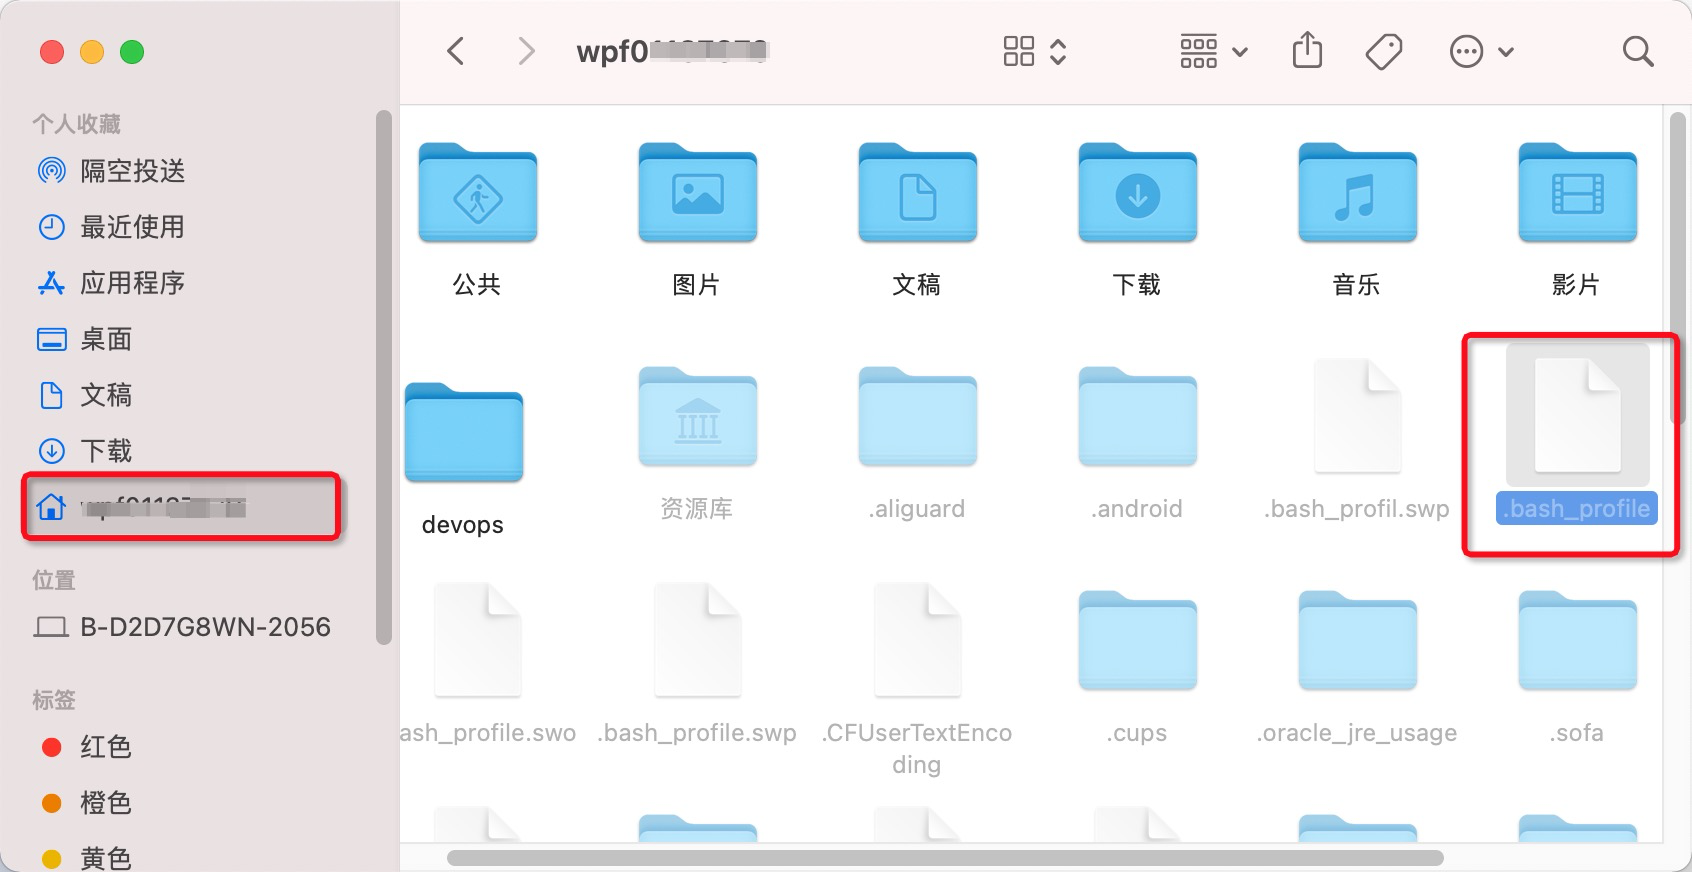Open Documents (文稿) sidebar item
This screenshot has height=872, width=1692.
[x=84, y=395]
